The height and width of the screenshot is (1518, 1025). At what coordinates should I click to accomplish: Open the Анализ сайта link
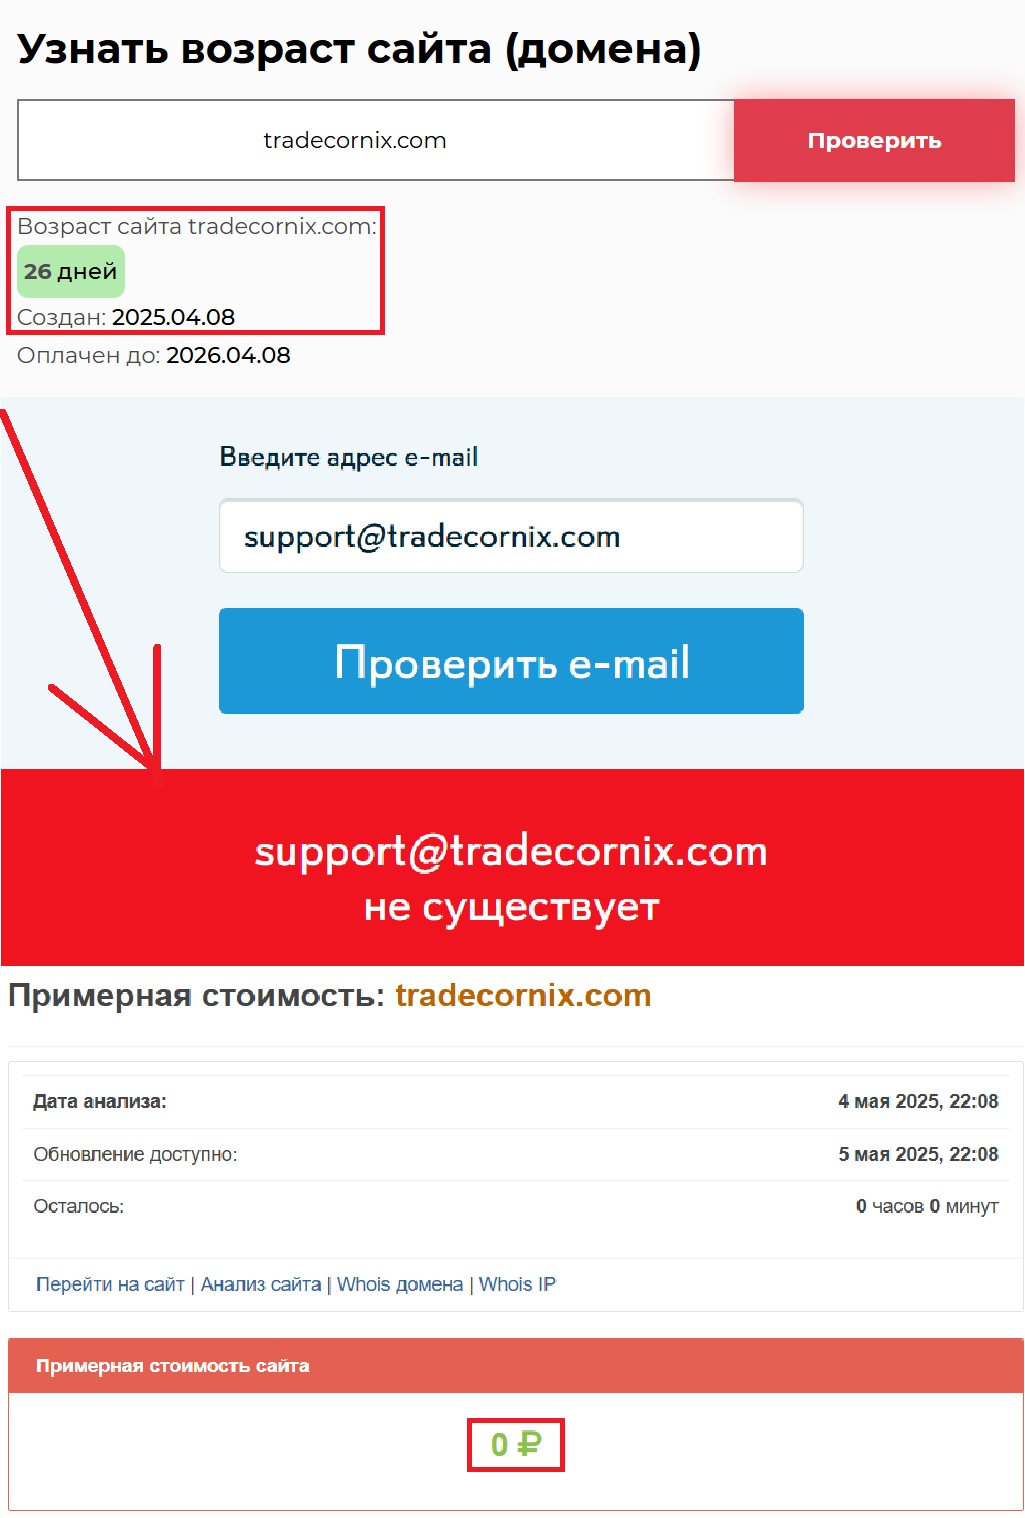261,1284
